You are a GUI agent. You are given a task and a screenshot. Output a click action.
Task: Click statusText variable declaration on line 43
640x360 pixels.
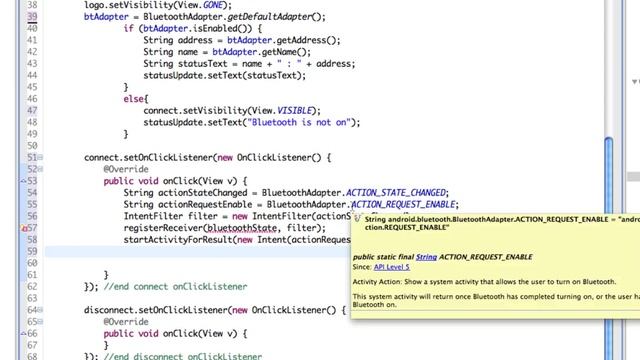pyautogui.click(x=202, y=64)
